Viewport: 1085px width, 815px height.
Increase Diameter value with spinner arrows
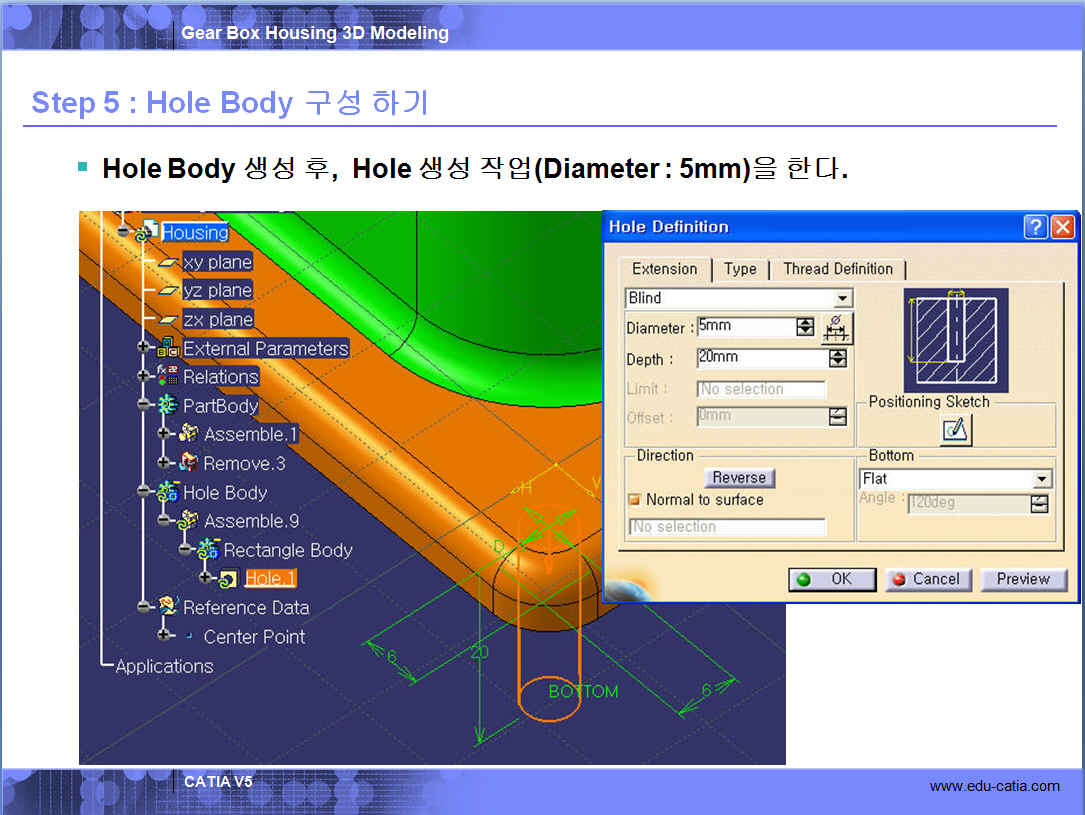pyautogui.click(x=805, y=323)
